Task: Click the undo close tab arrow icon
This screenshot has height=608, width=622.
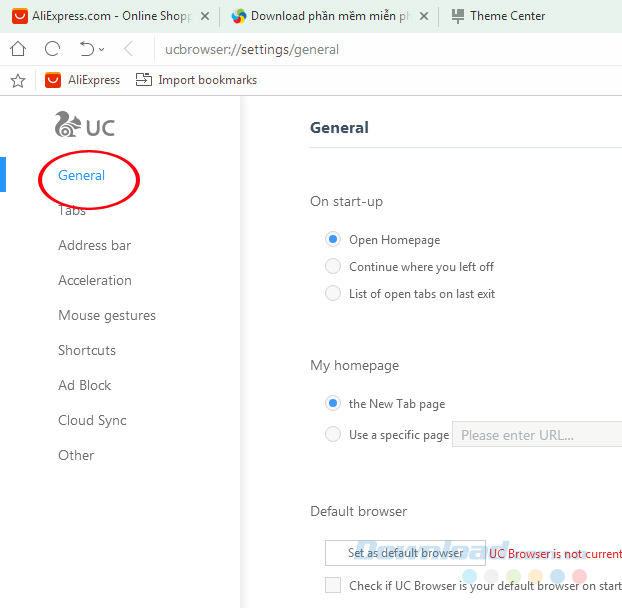Action: (x=86, y=49)
